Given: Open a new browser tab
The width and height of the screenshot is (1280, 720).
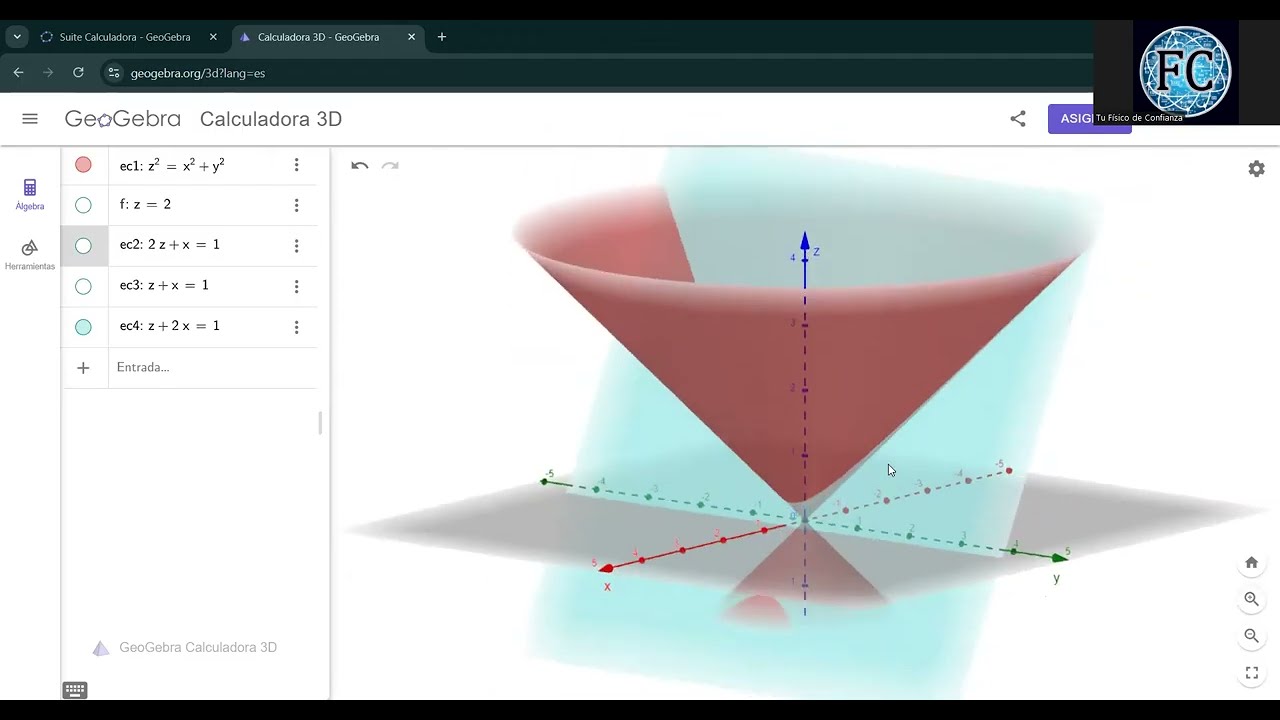Looking at the screenshot, I should (x=442, y=37).
